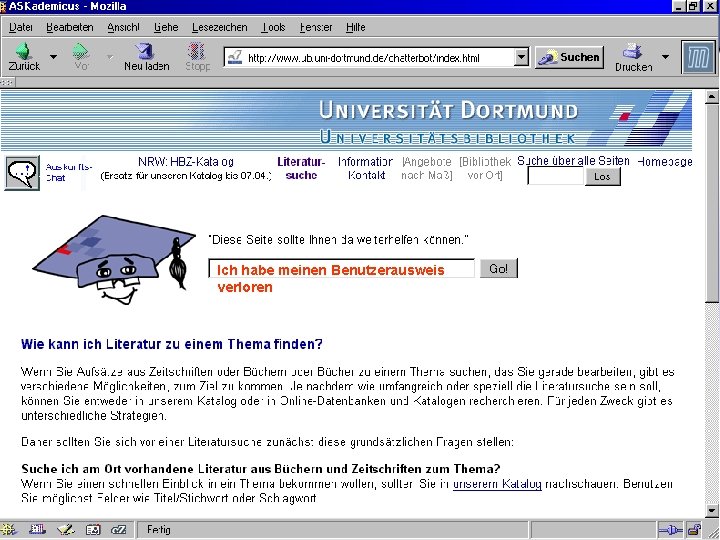
Task: Click the scrollbar up arrow
Action: coord(712,96)
